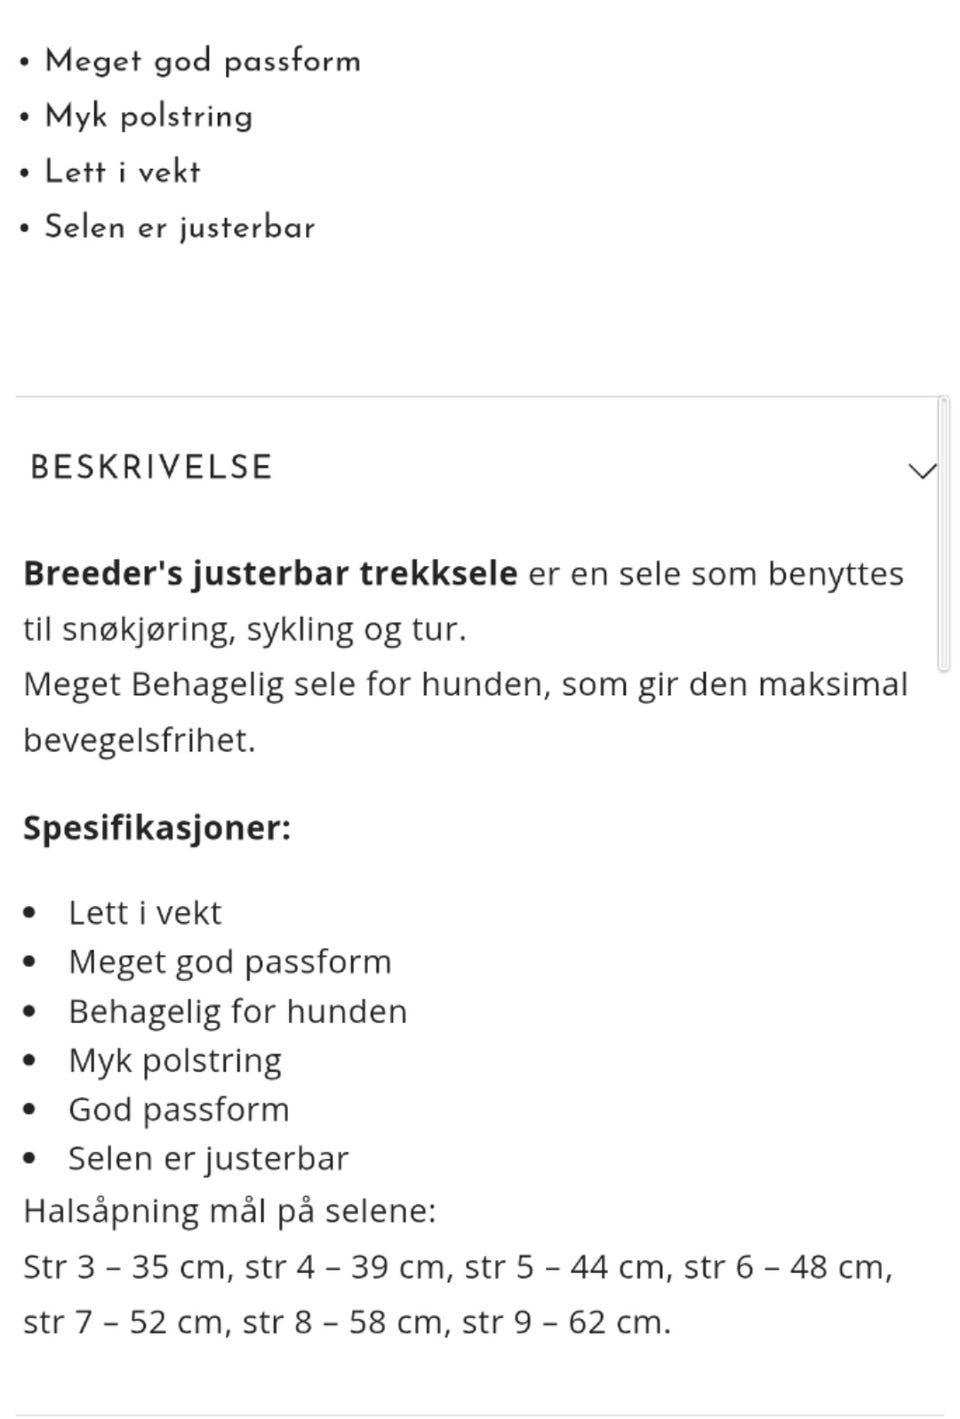The image size is (960, 1419).
Task: Expand the description disclosure arrow
Action: tap(921, 470)
